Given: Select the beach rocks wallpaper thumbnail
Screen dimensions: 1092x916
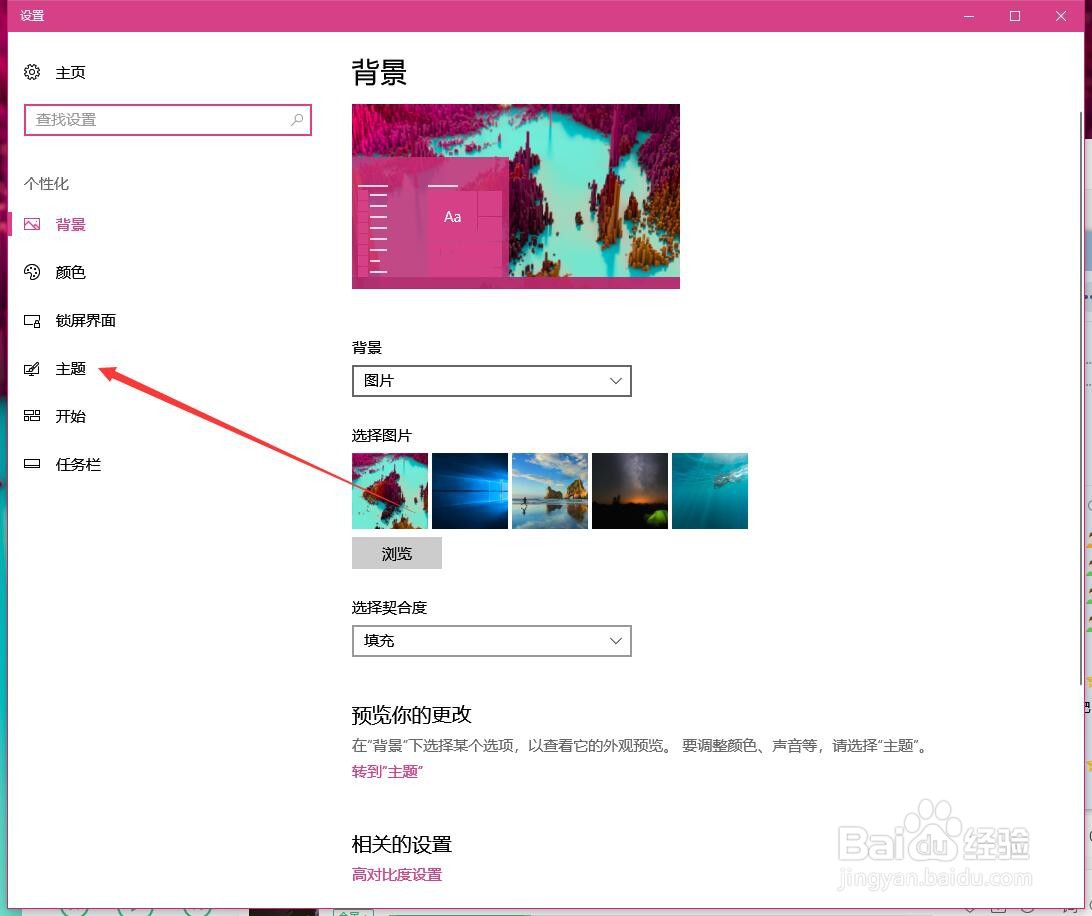Looking at the screenshot, I should (550, 491).
